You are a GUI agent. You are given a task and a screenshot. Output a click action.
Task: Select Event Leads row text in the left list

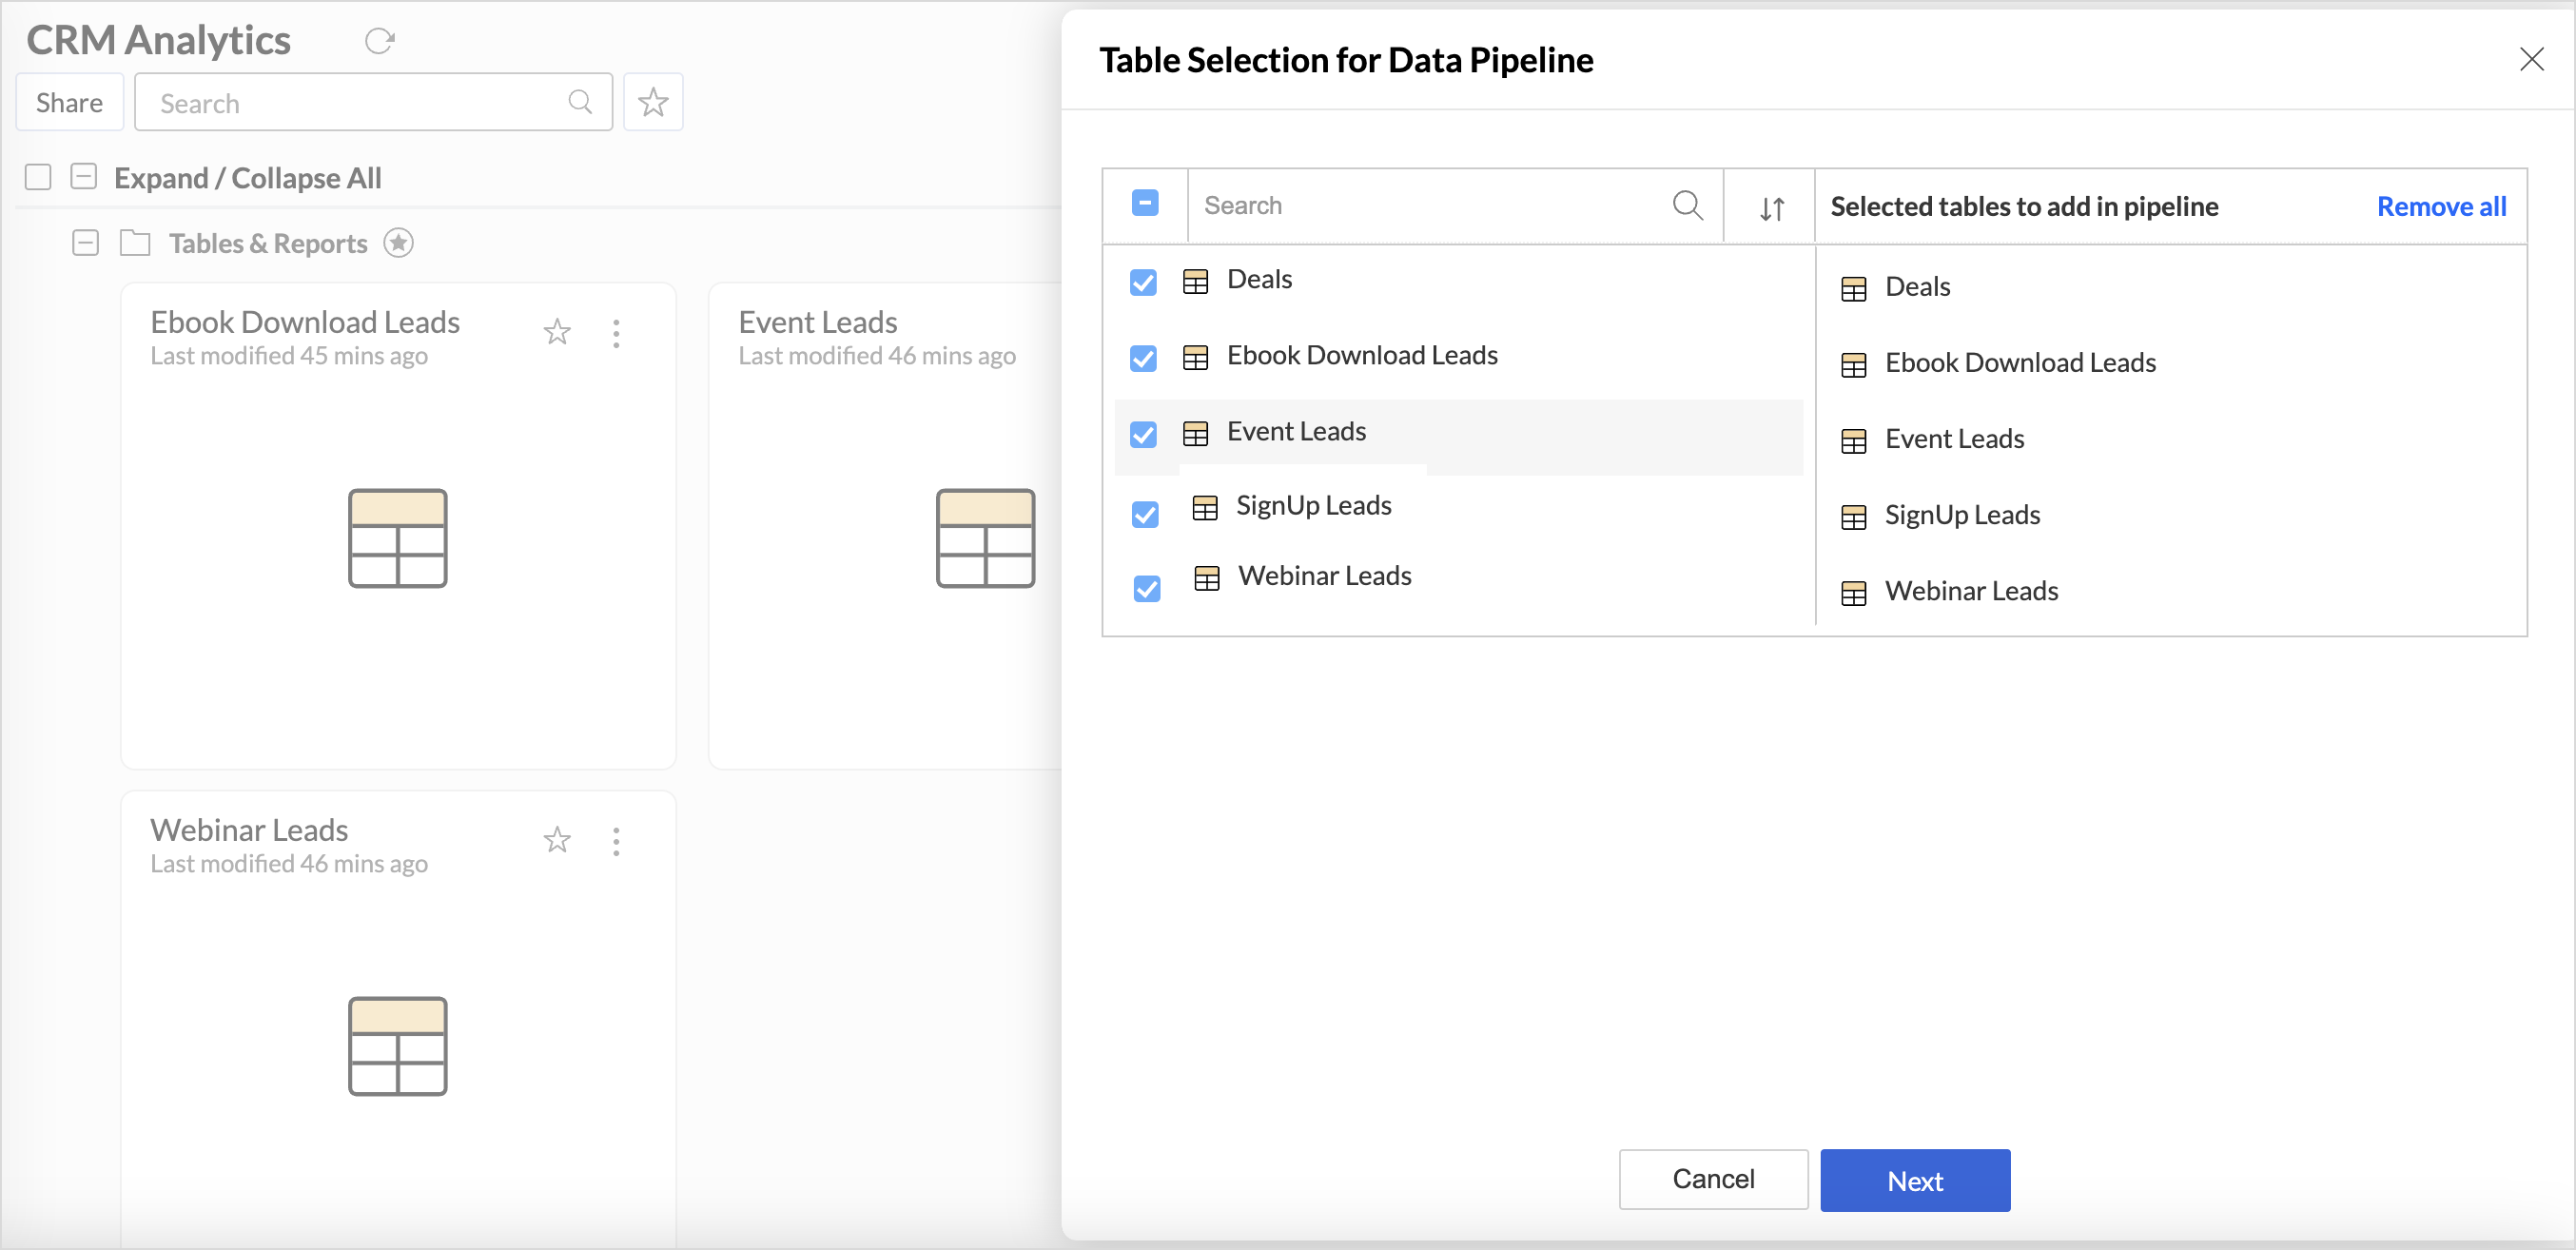pos(1296,431)
